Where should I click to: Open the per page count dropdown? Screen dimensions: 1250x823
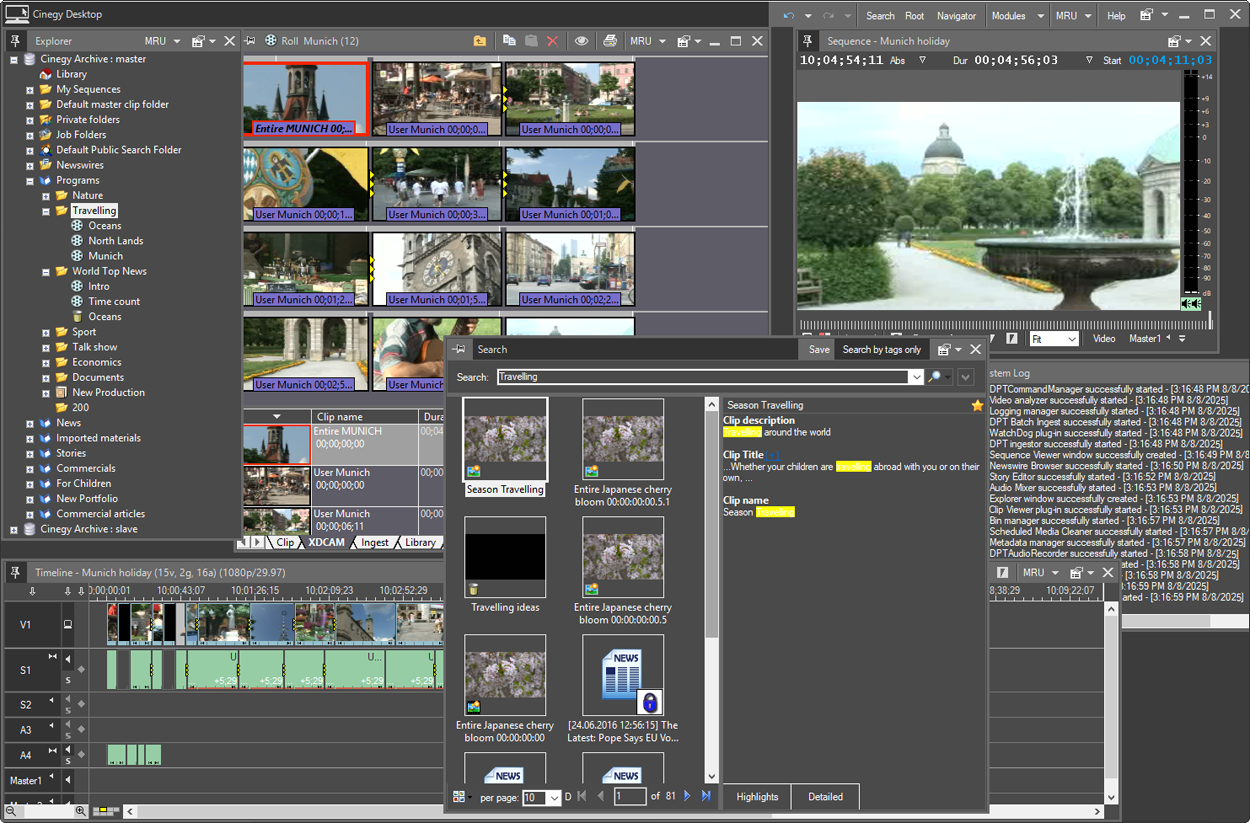click(x=554, y=798)
